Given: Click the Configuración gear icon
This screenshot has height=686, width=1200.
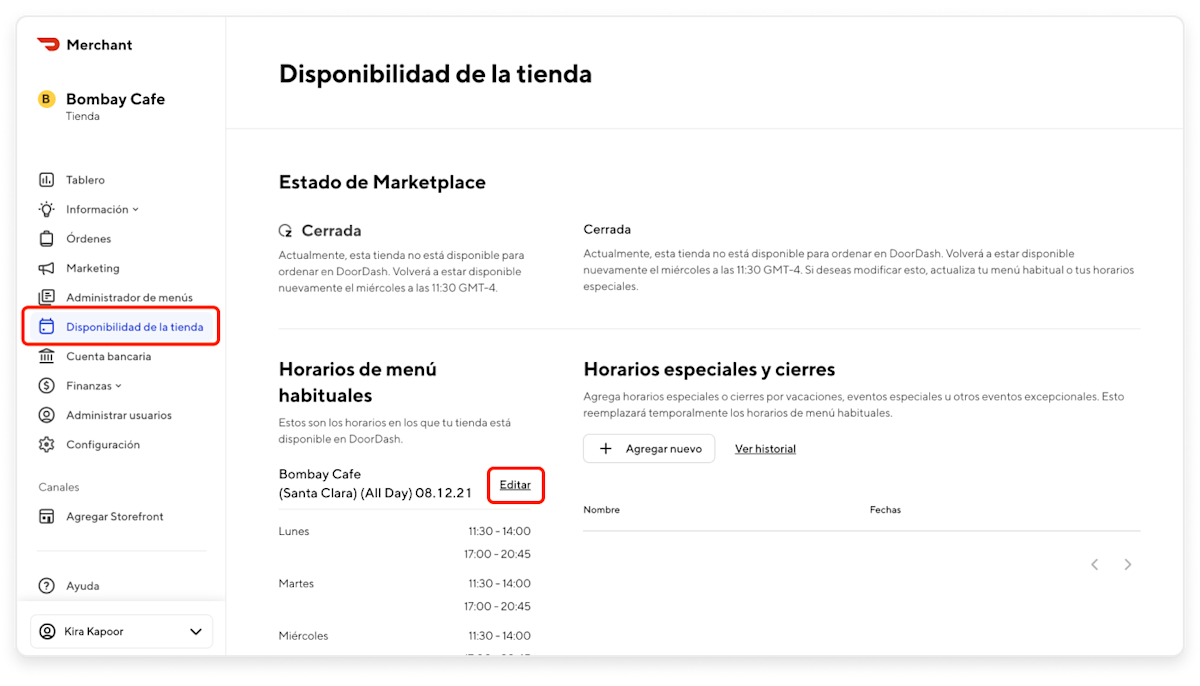Looking at the screenshot, I should pos(46,444).
